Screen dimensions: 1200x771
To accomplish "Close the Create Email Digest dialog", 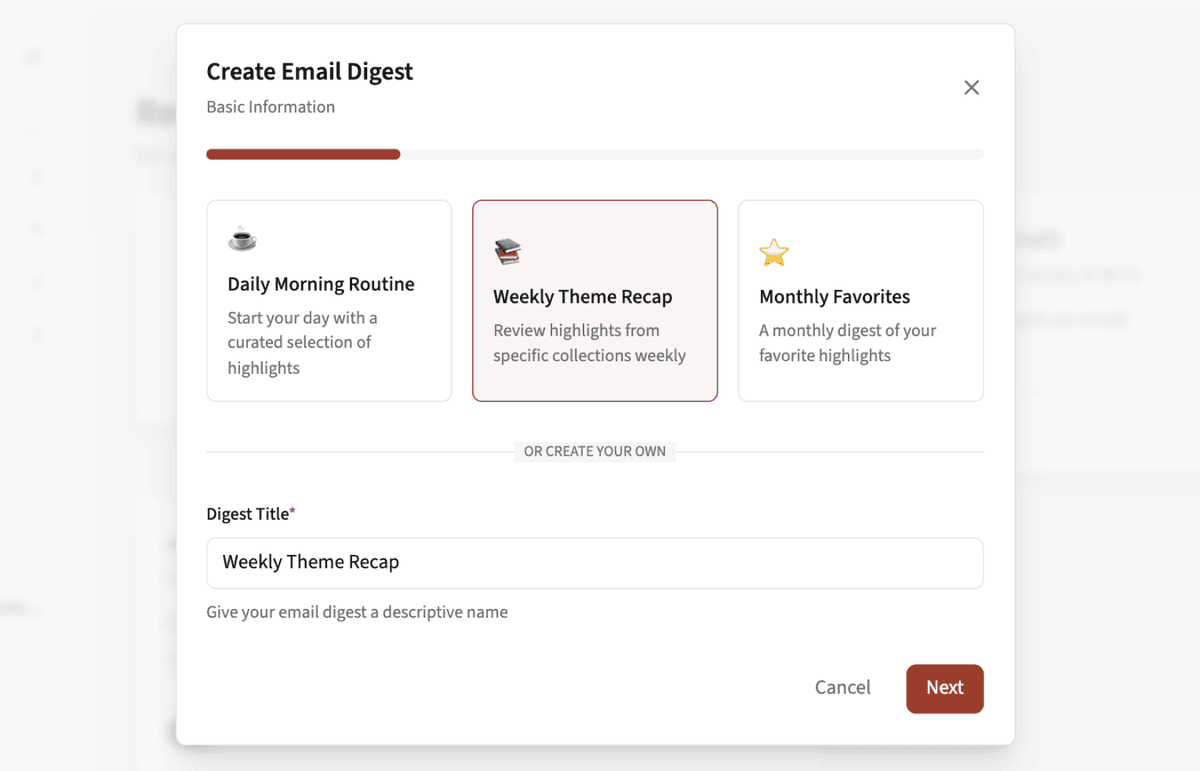I will click(x=971, y=88).
